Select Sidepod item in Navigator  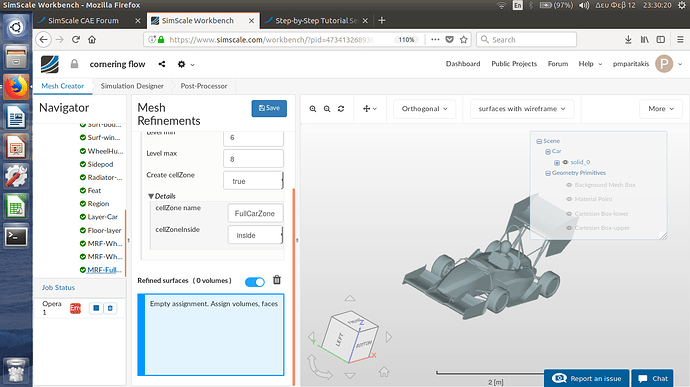96,164
